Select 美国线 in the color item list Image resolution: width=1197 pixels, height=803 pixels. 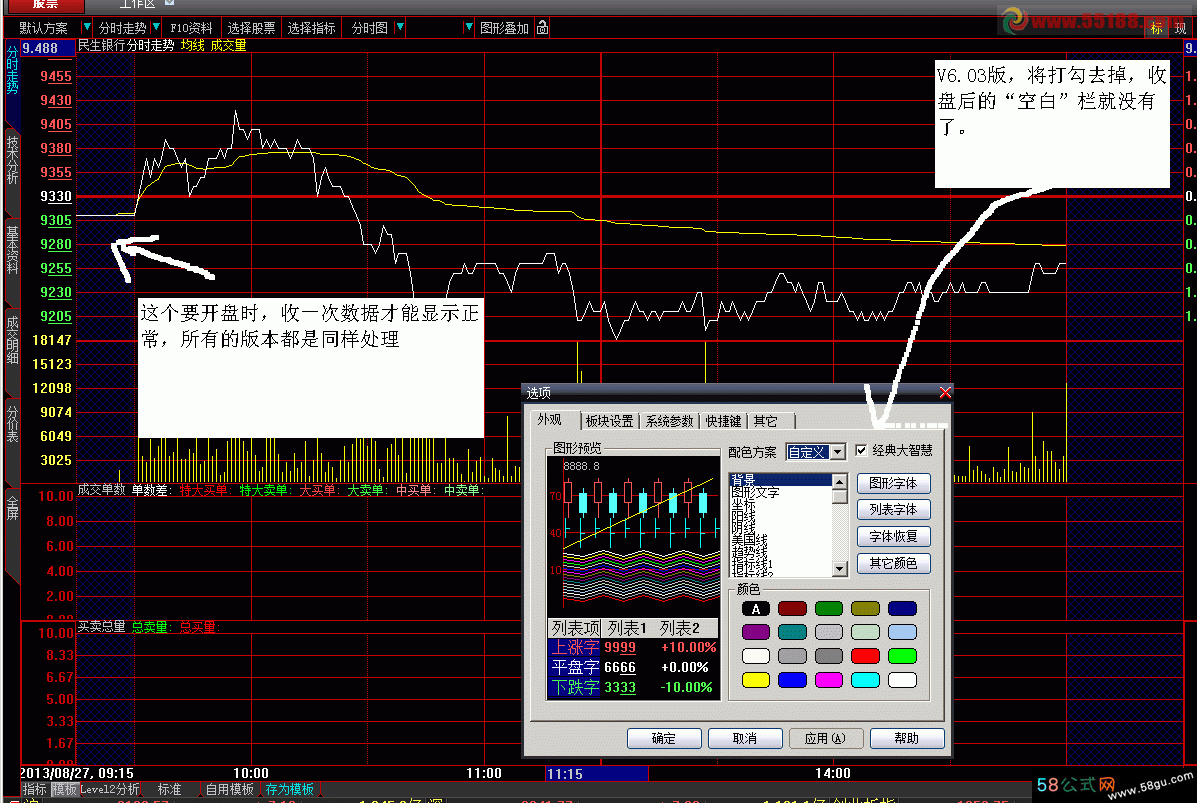click(749, 540)
